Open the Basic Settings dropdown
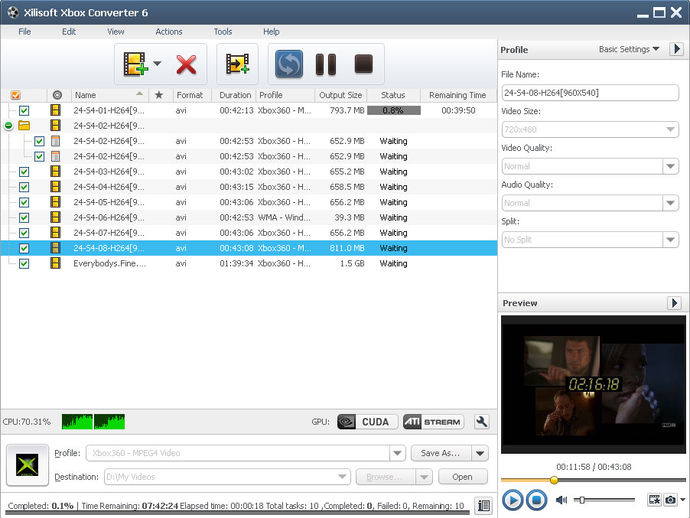The height and width of the screenshot is (518, 690). click(x=629, y=49)
